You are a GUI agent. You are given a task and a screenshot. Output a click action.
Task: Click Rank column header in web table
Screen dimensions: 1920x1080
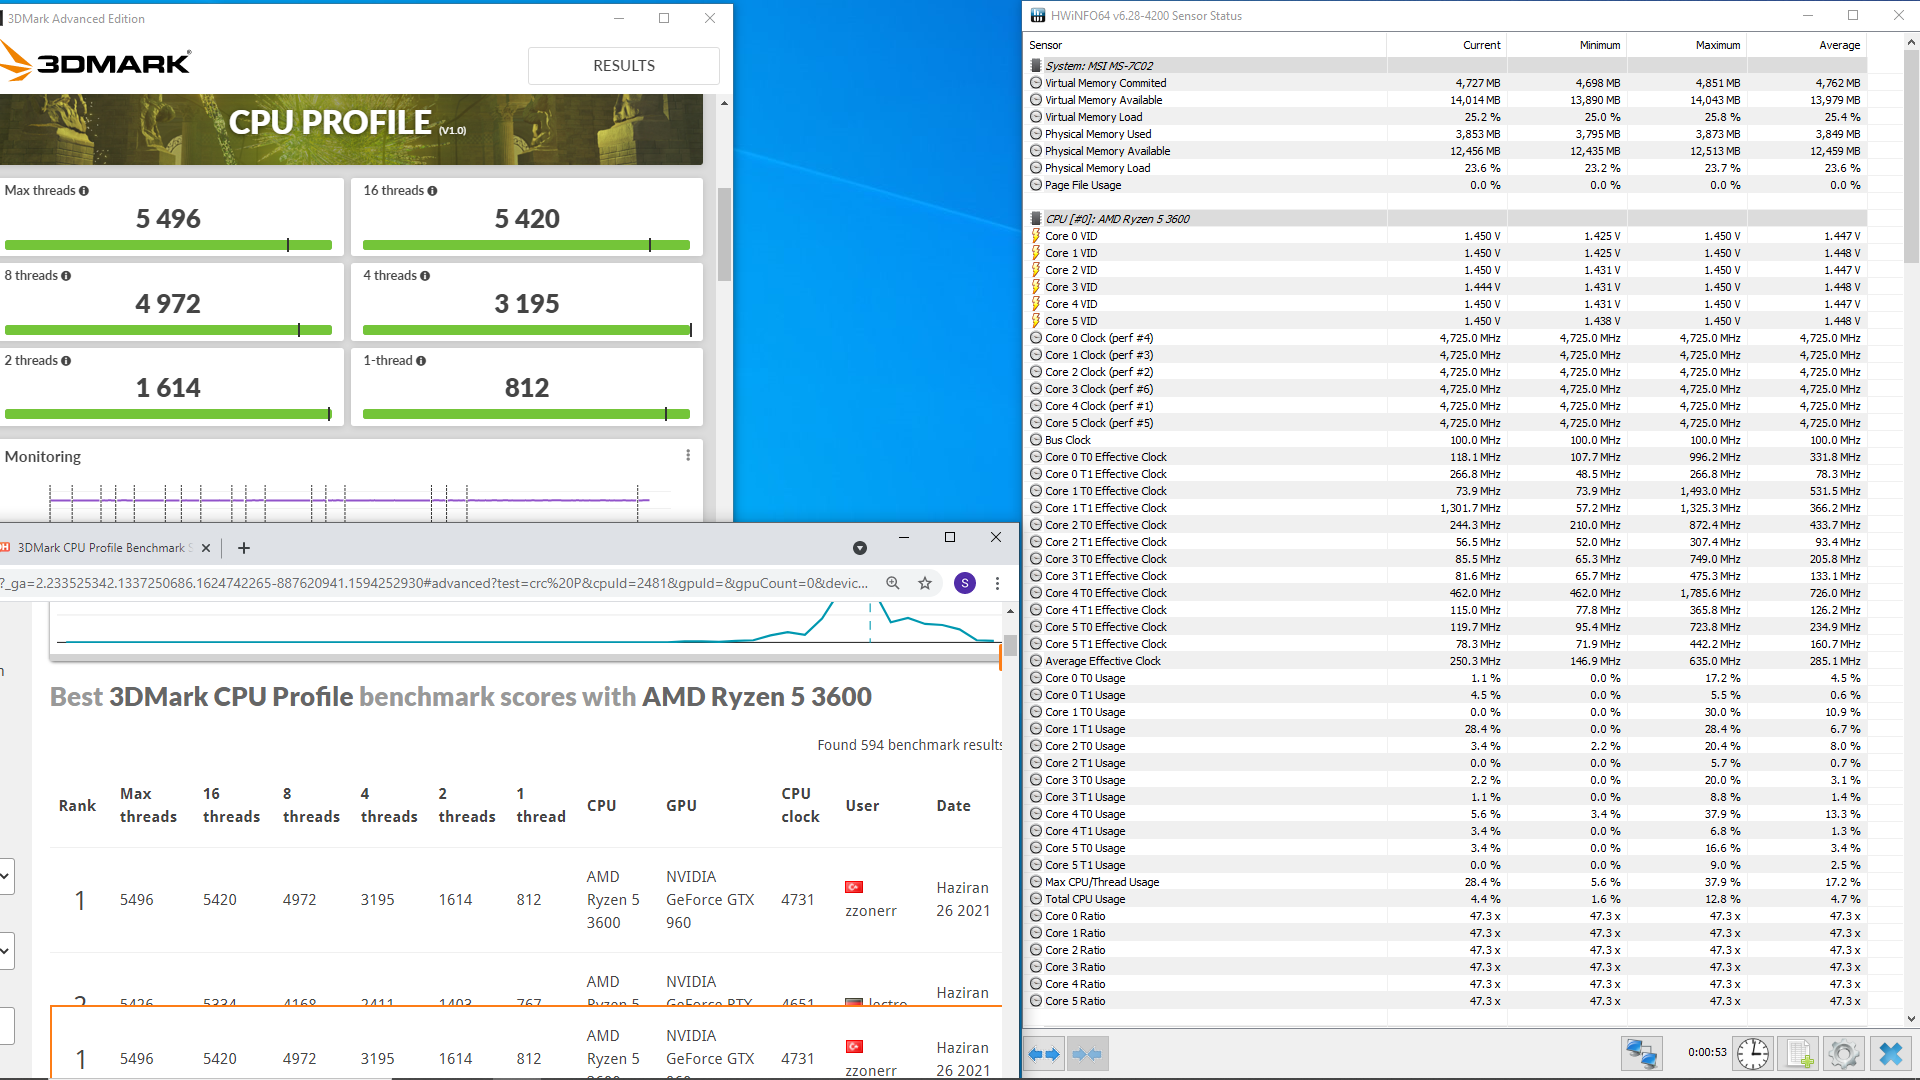click(77, 806)
